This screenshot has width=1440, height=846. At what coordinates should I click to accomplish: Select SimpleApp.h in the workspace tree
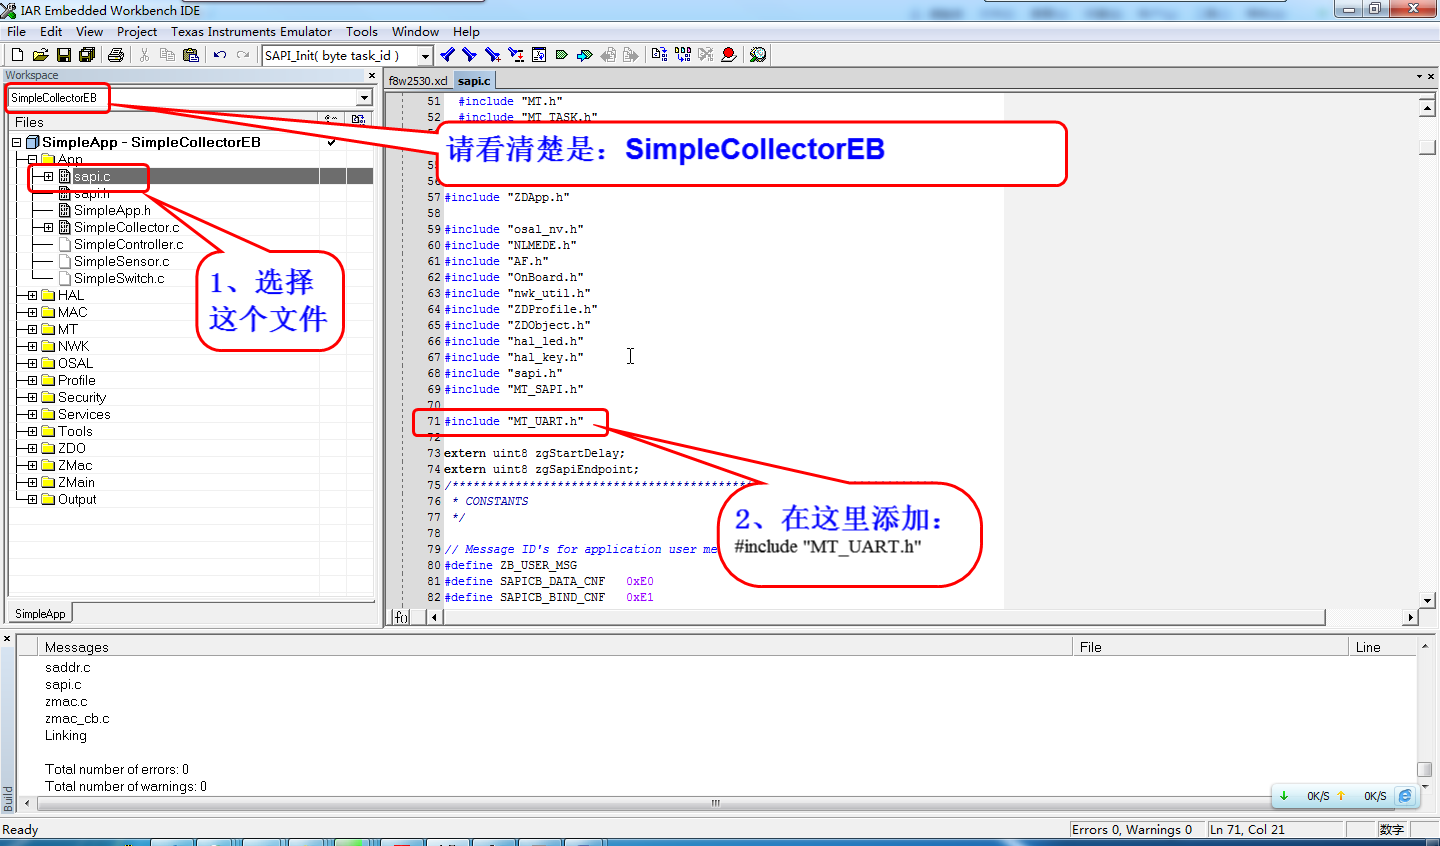pos(112,211)
